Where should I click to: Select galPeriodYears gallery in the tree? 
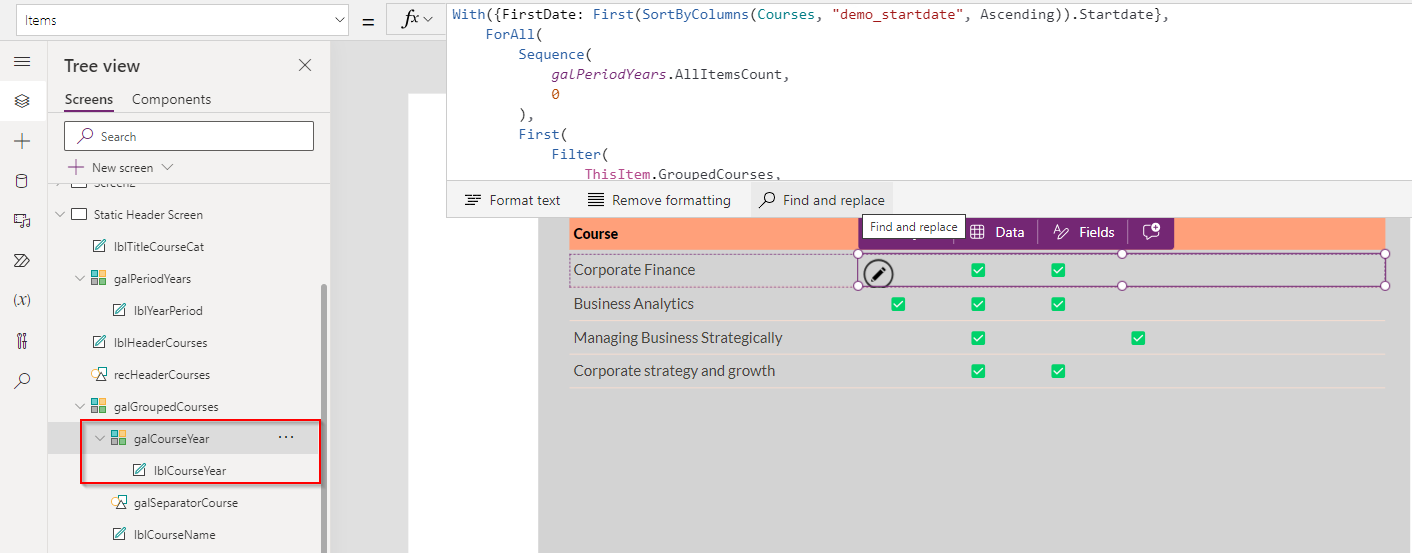tap(152, 278)
